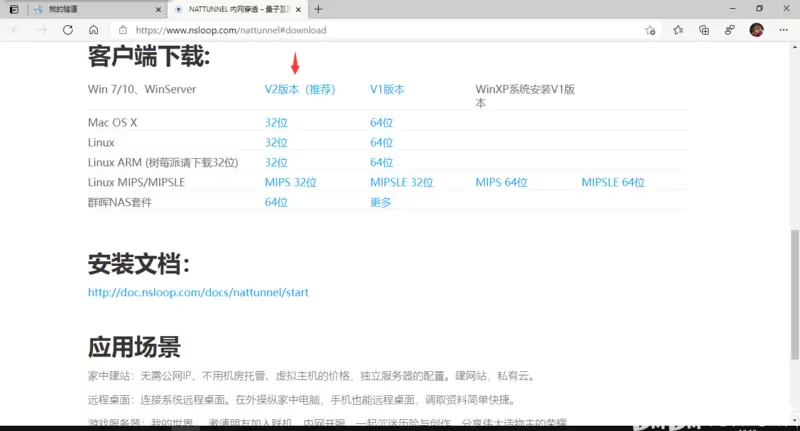Refresh the current page
The image size is (800, 431).
(x=68, y=30)
